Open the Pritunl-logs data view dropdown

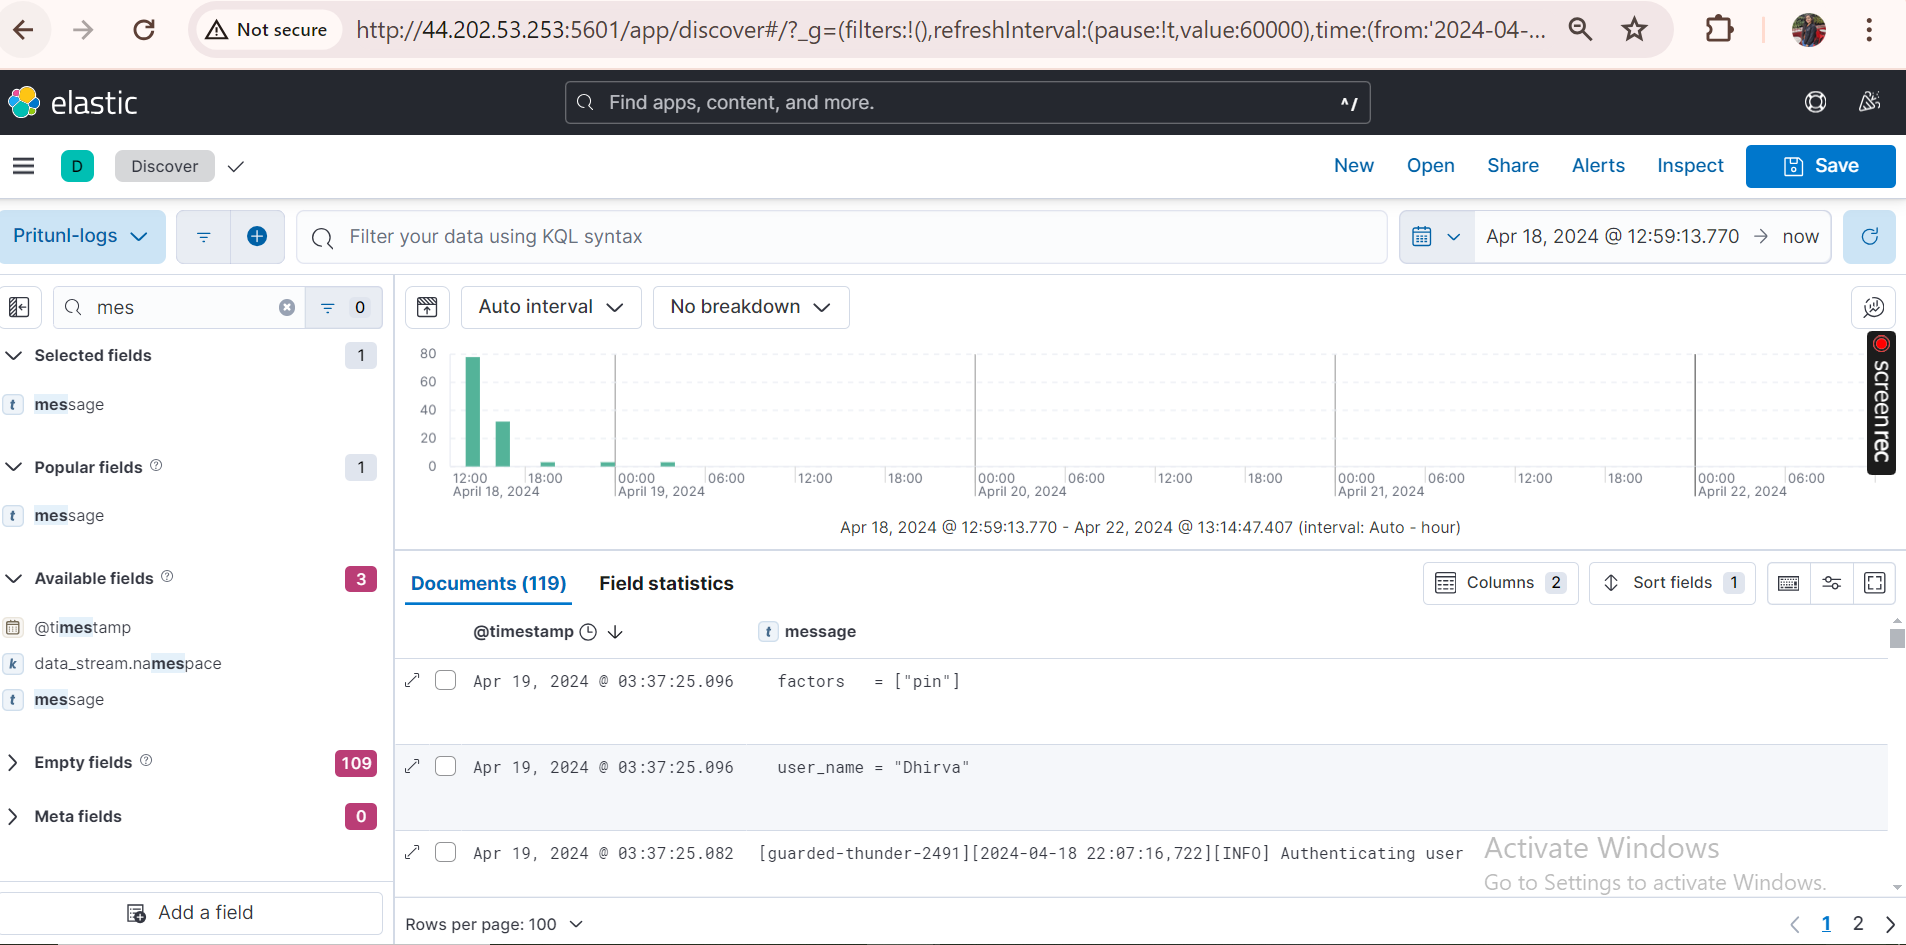82,237
